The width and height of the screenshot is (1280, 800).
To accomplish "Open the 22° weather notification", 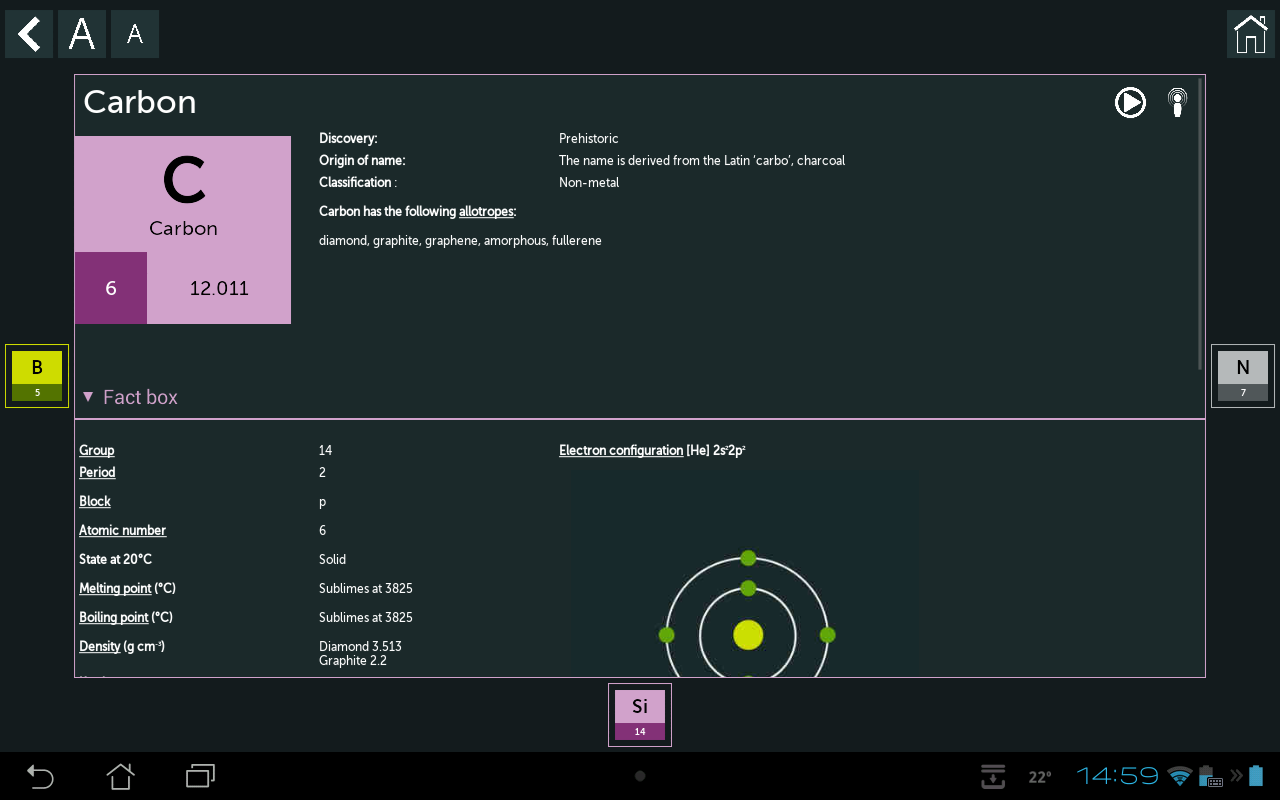I will (1040, 777).
